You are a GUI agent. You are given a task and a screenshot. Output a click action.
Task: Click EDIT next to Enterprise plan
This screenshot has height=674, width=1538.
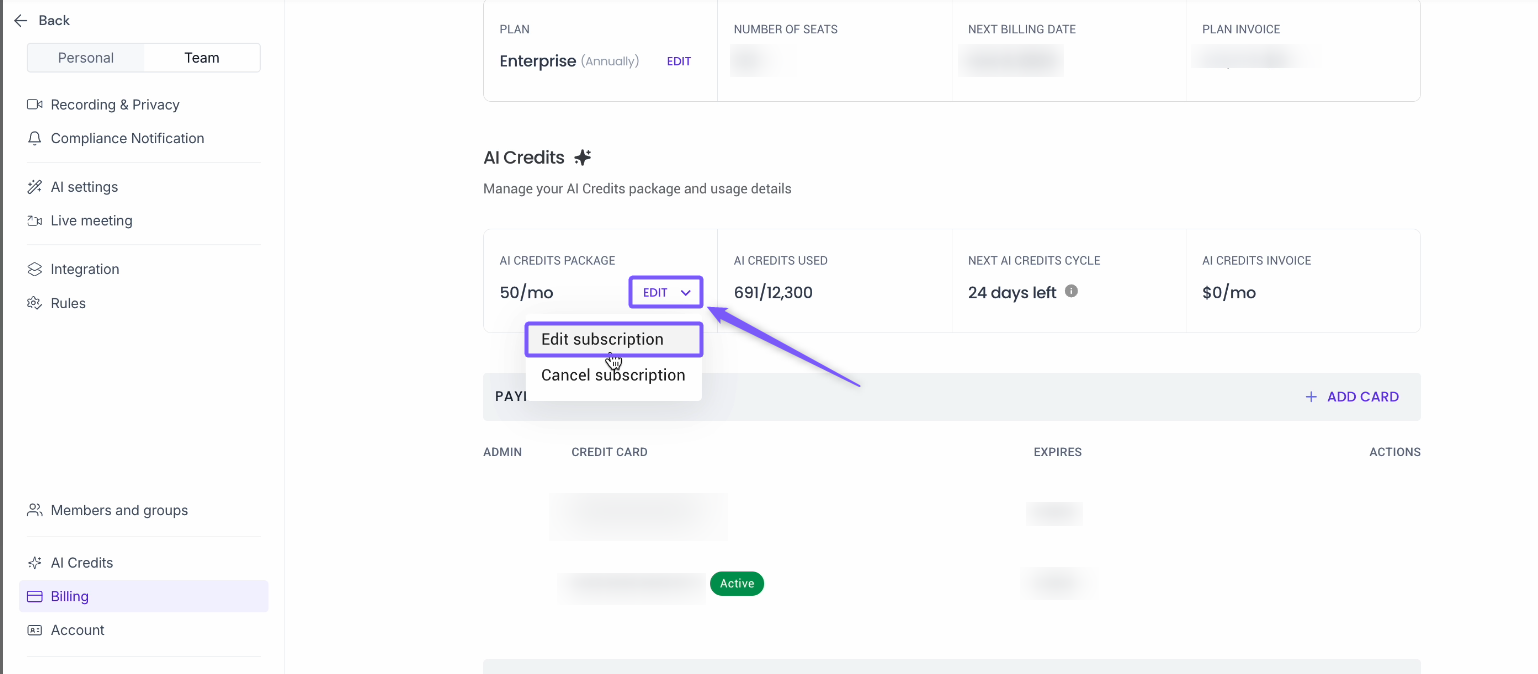[679, 62]
